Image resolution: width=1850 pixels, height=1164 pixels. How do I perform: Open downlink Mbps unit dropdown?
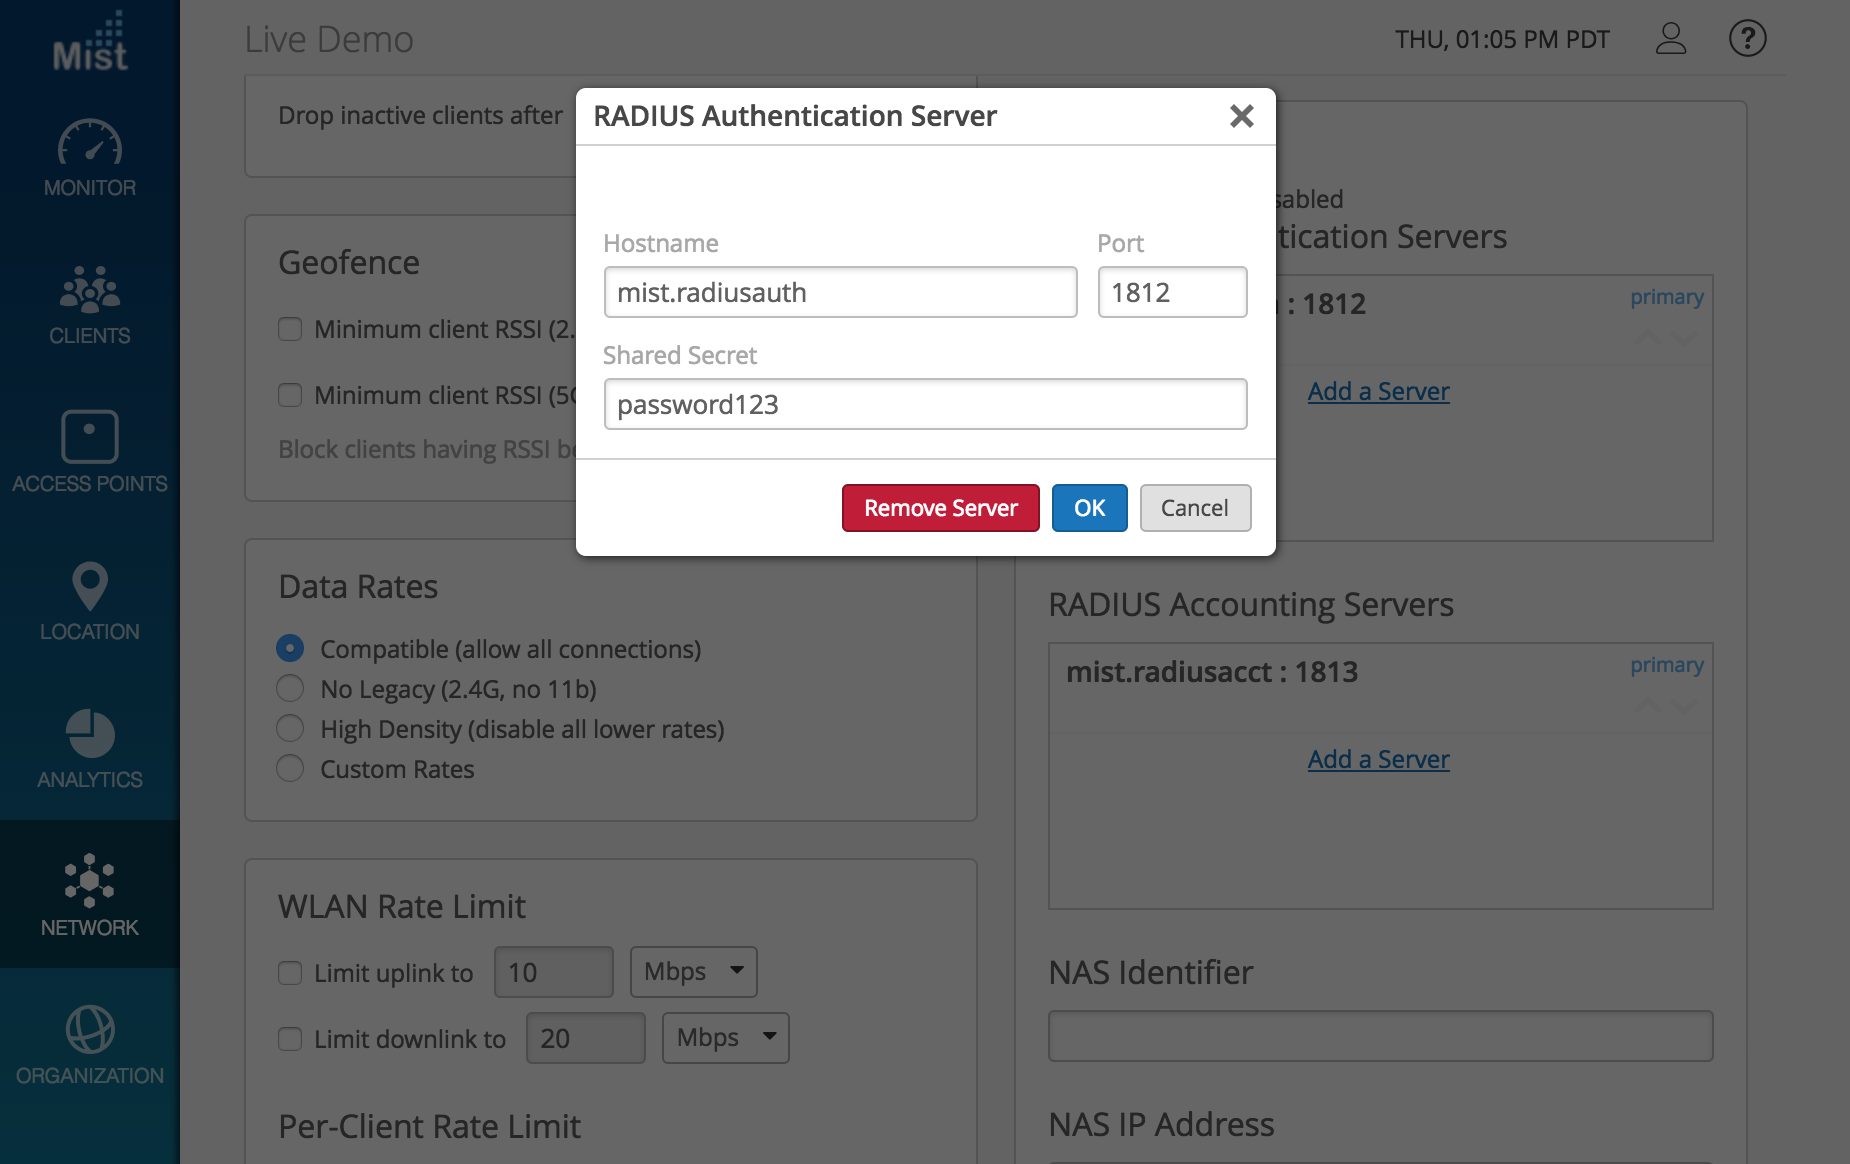(725, 1038)
